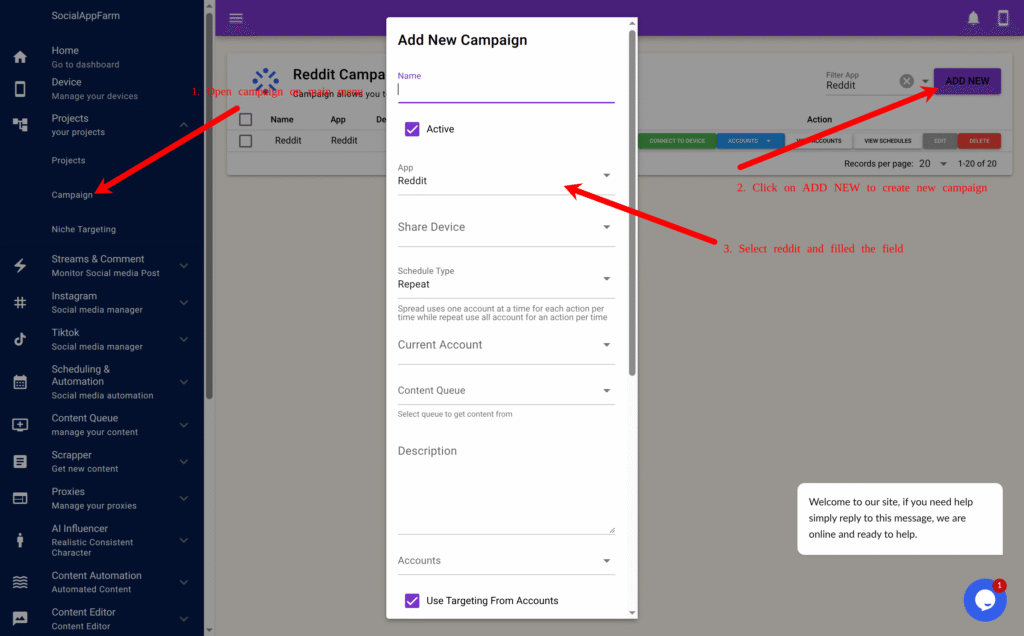Click the Scheduling calendar icon in sidebar
The image size is (1024, 636).
click(20, 382)
